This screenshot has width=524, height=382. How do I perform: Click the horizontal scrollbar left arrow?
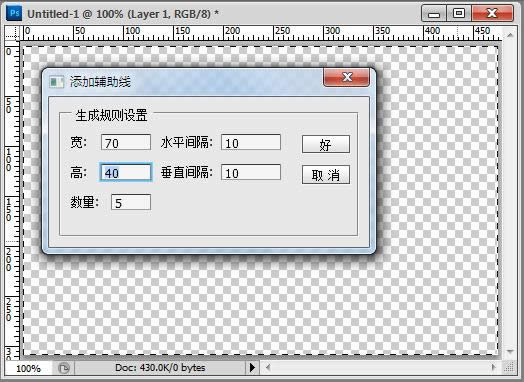pyautogui.click(x=268, y=368)
